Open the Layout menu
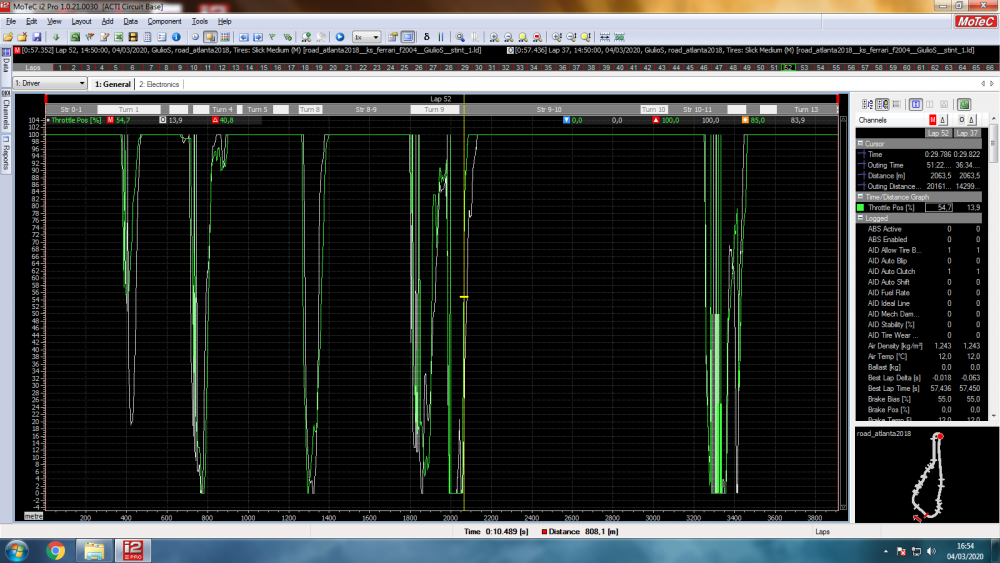This screenshot has height=563, width=1000. (81, 21)
